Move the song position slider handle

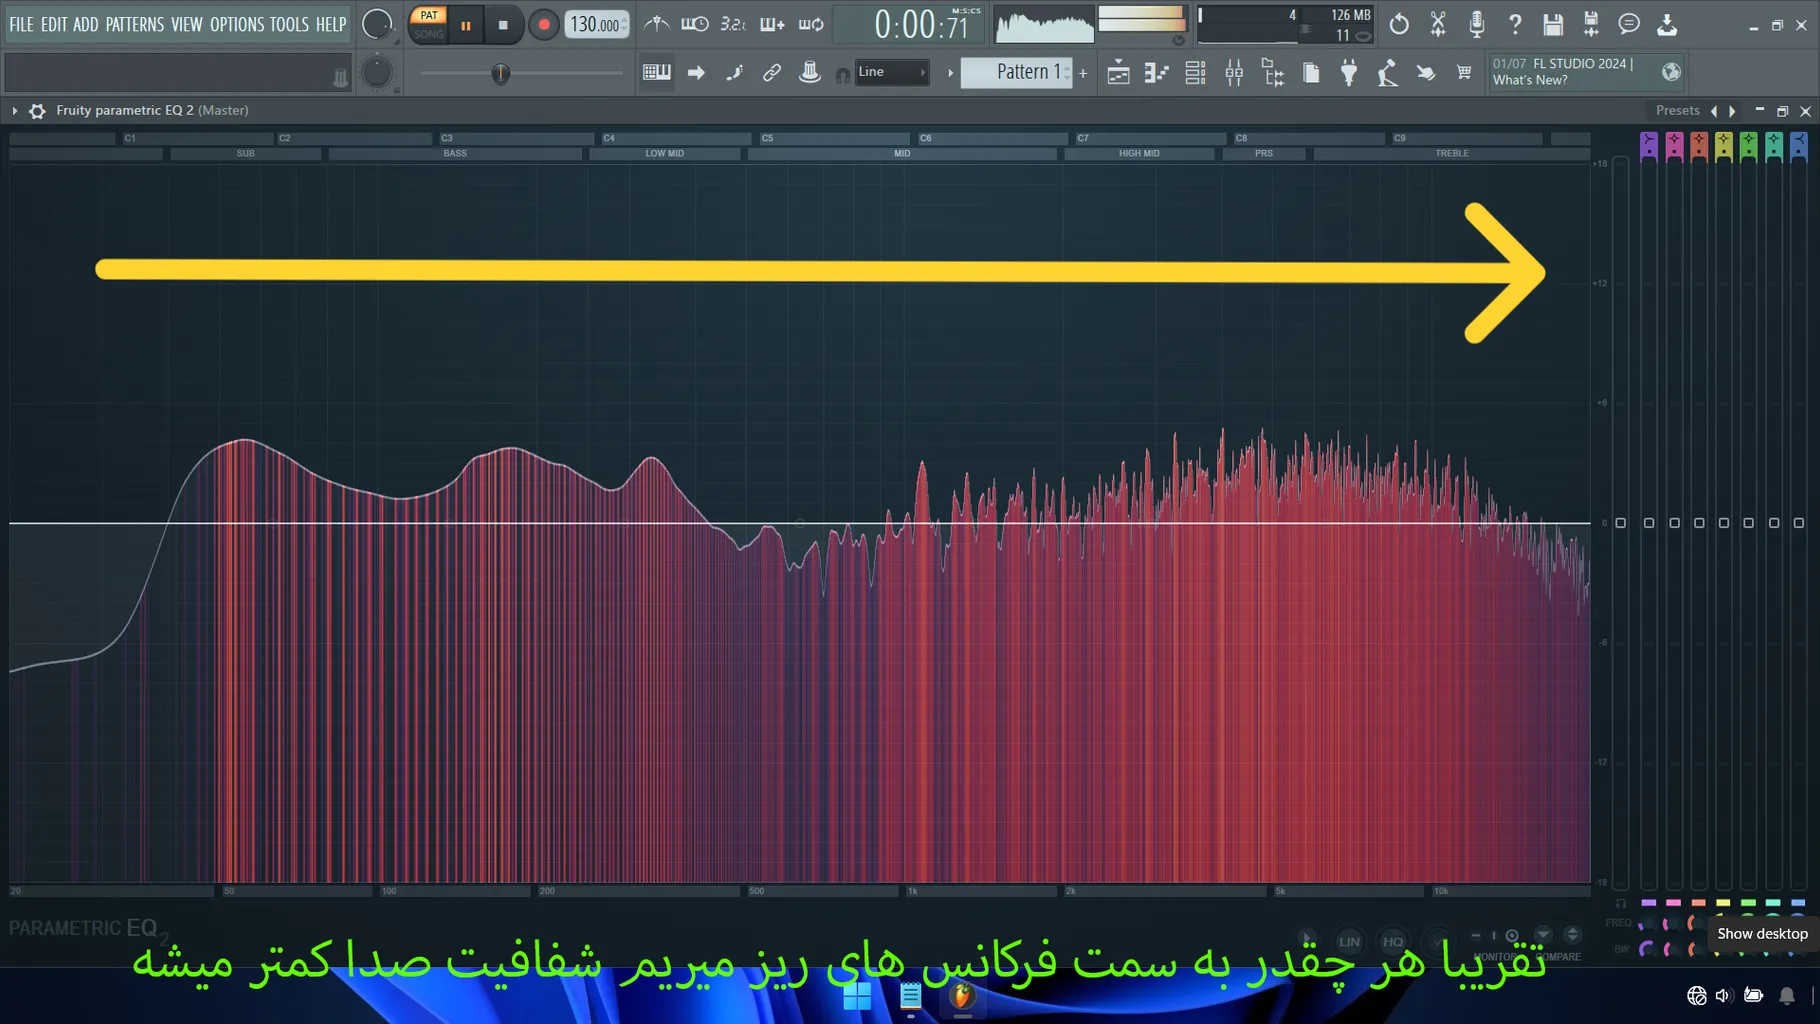click(x=501, y=73)
